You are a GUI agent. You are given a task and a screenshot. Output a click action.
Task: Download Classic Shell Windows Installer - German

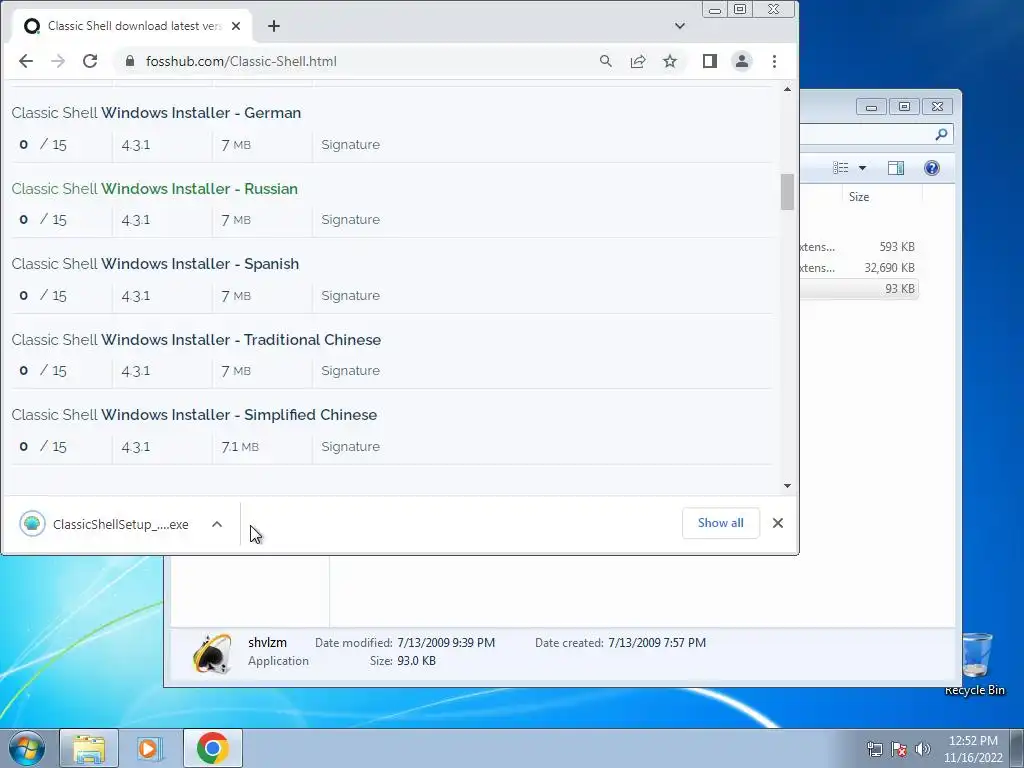[156, 113]
